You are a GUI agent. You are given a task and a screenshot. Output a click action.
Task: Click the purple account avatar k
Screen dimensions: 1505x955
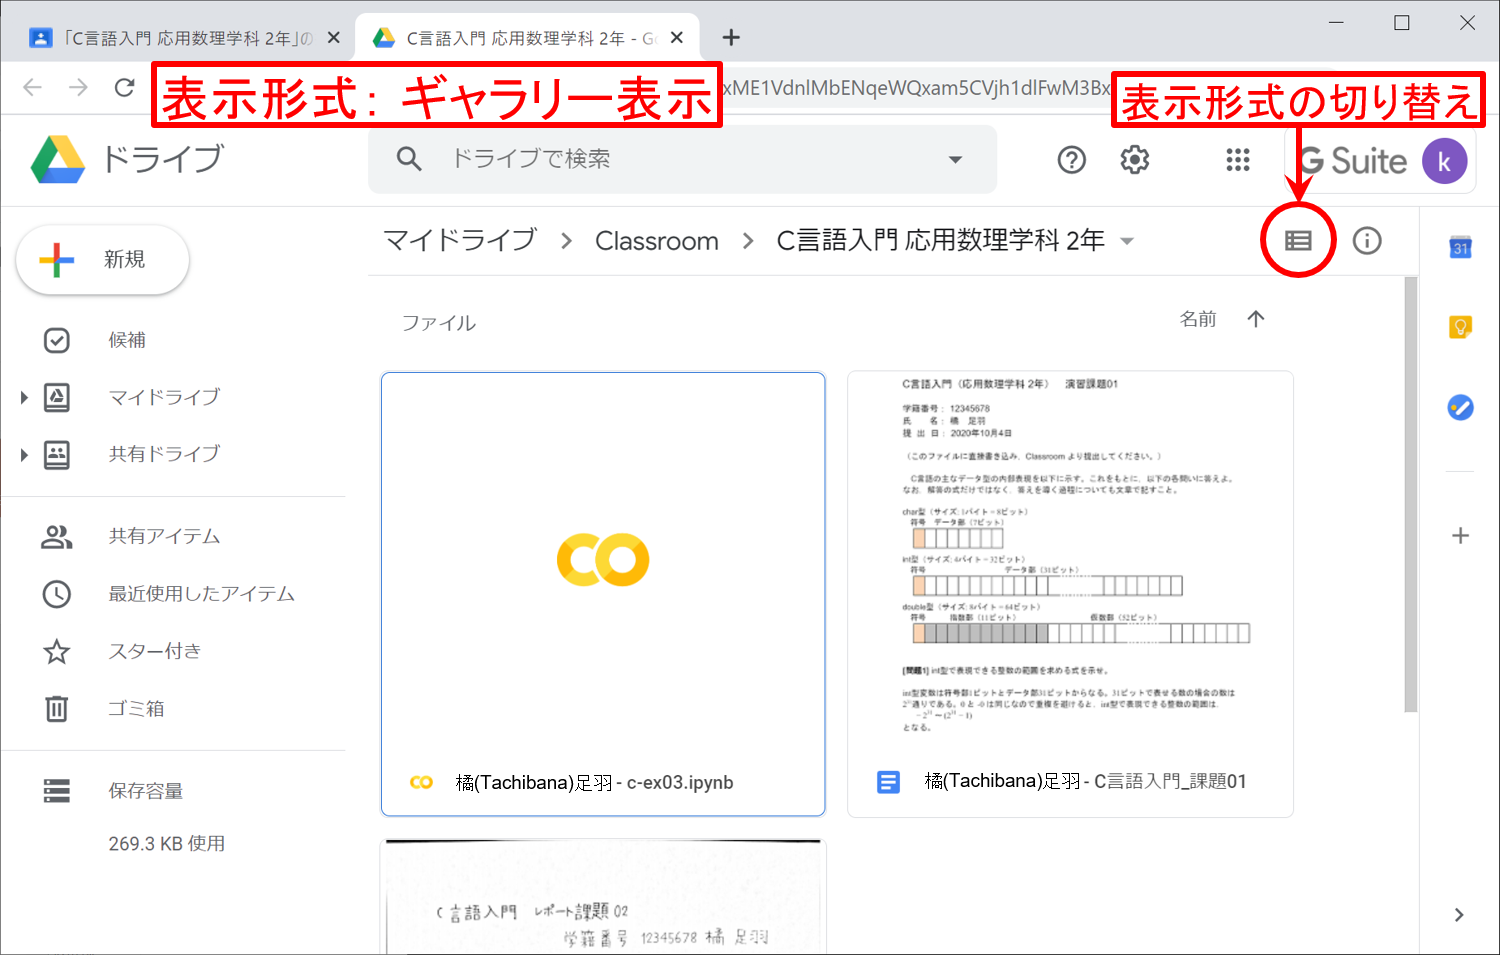1443,161
